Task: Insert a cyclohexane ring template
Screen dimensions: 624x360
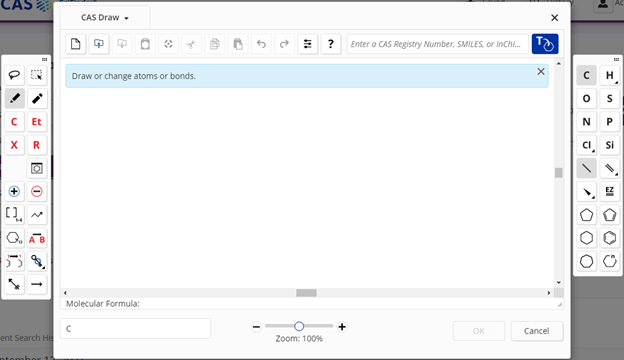Action: [x=586, y=238]
